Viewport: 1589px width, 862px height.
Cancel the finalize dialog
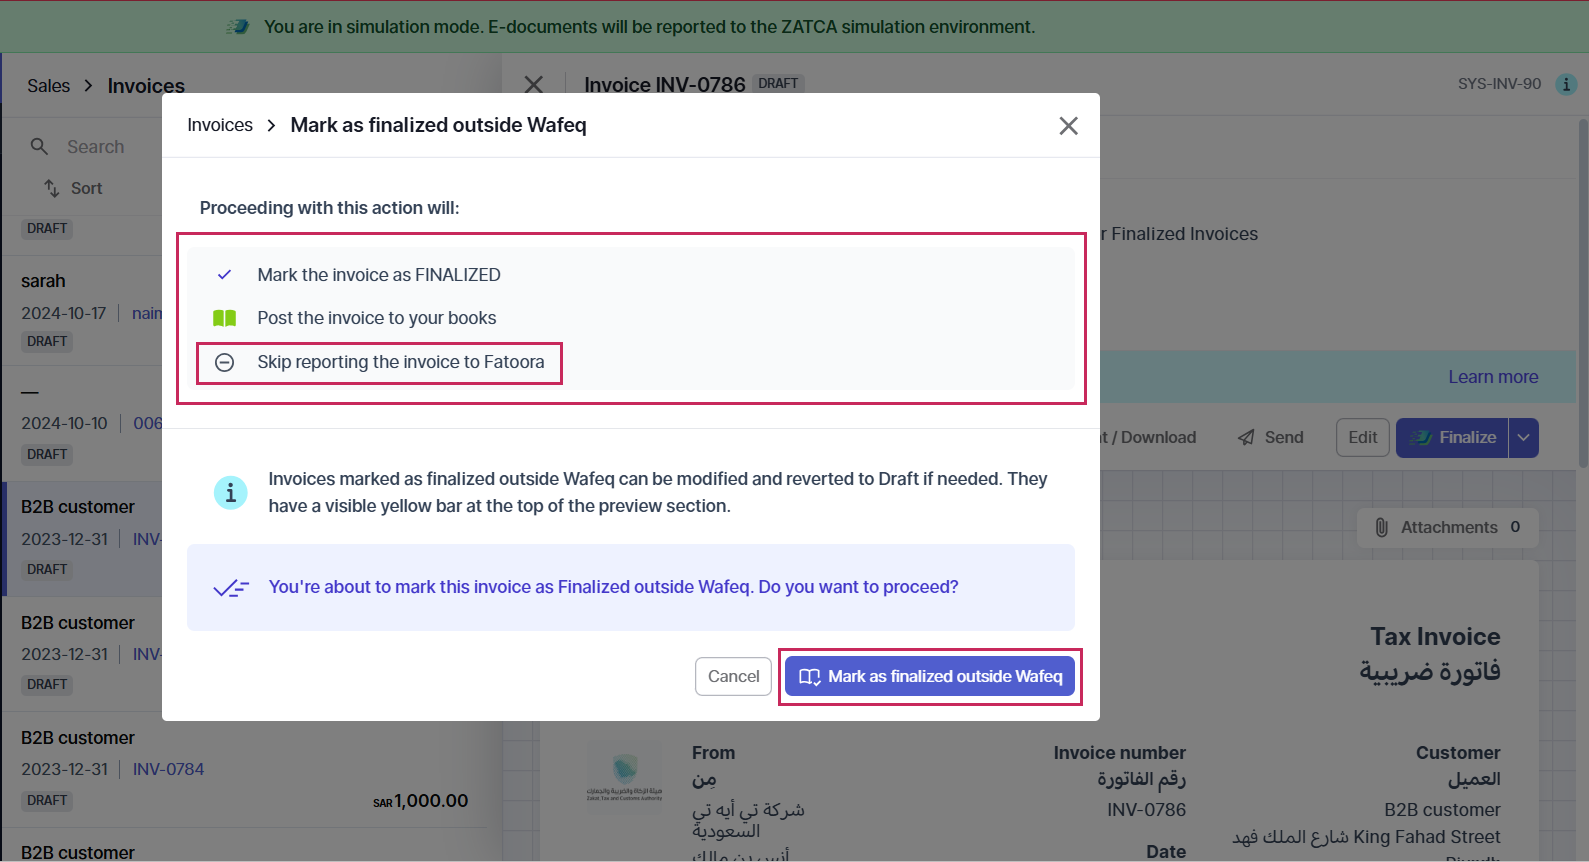733,677
